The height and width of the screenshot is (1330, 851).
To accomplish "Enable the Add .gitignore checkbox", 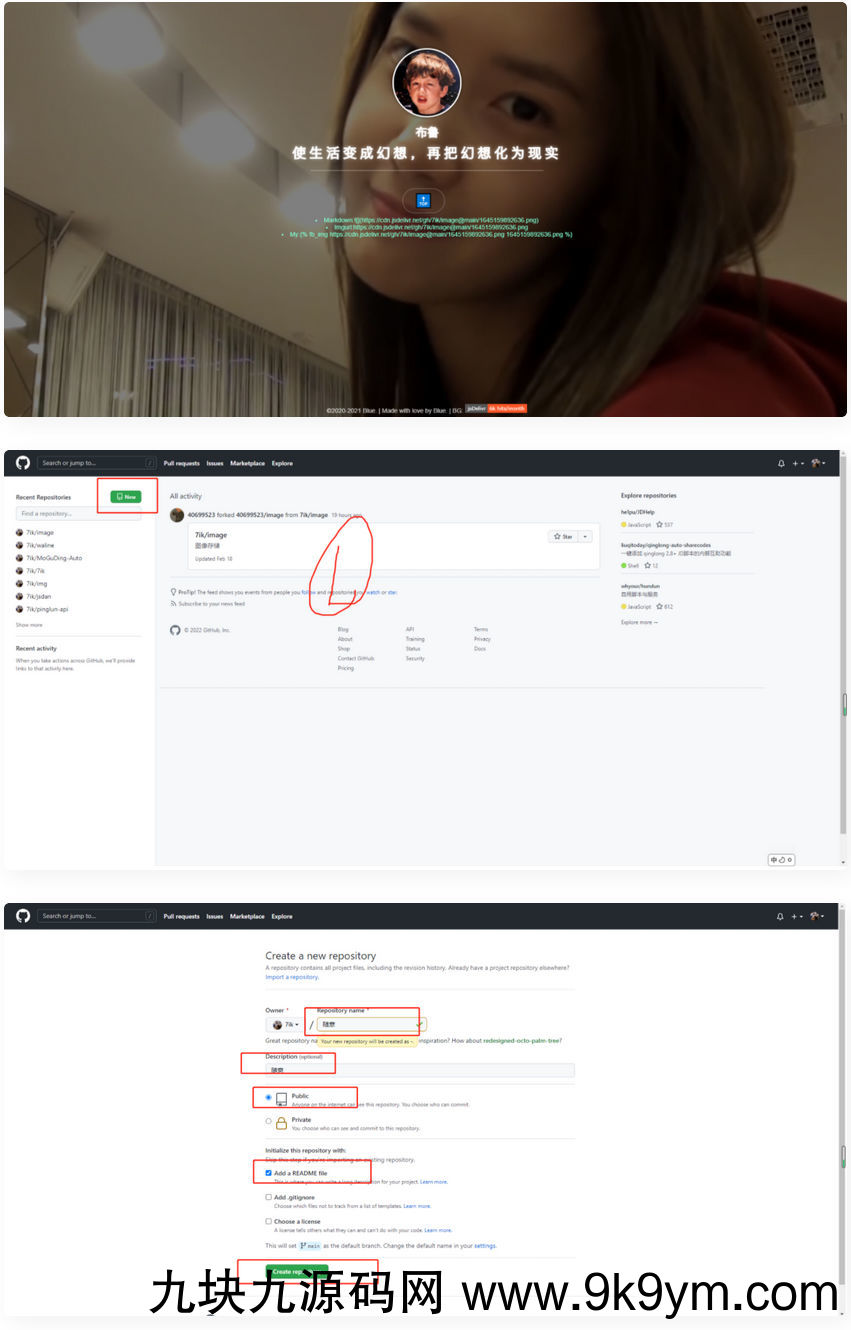I will [x=268, y=1197].
